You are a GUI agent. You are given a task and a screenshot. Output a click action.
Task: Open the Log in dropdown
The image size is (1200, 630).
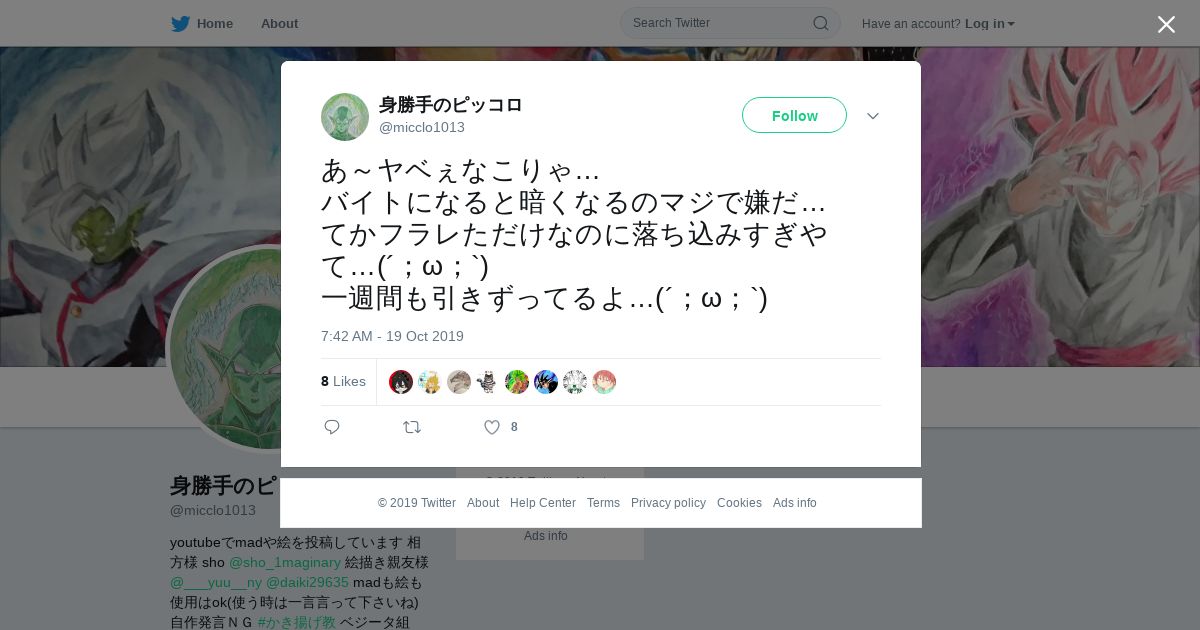(989, 23)
